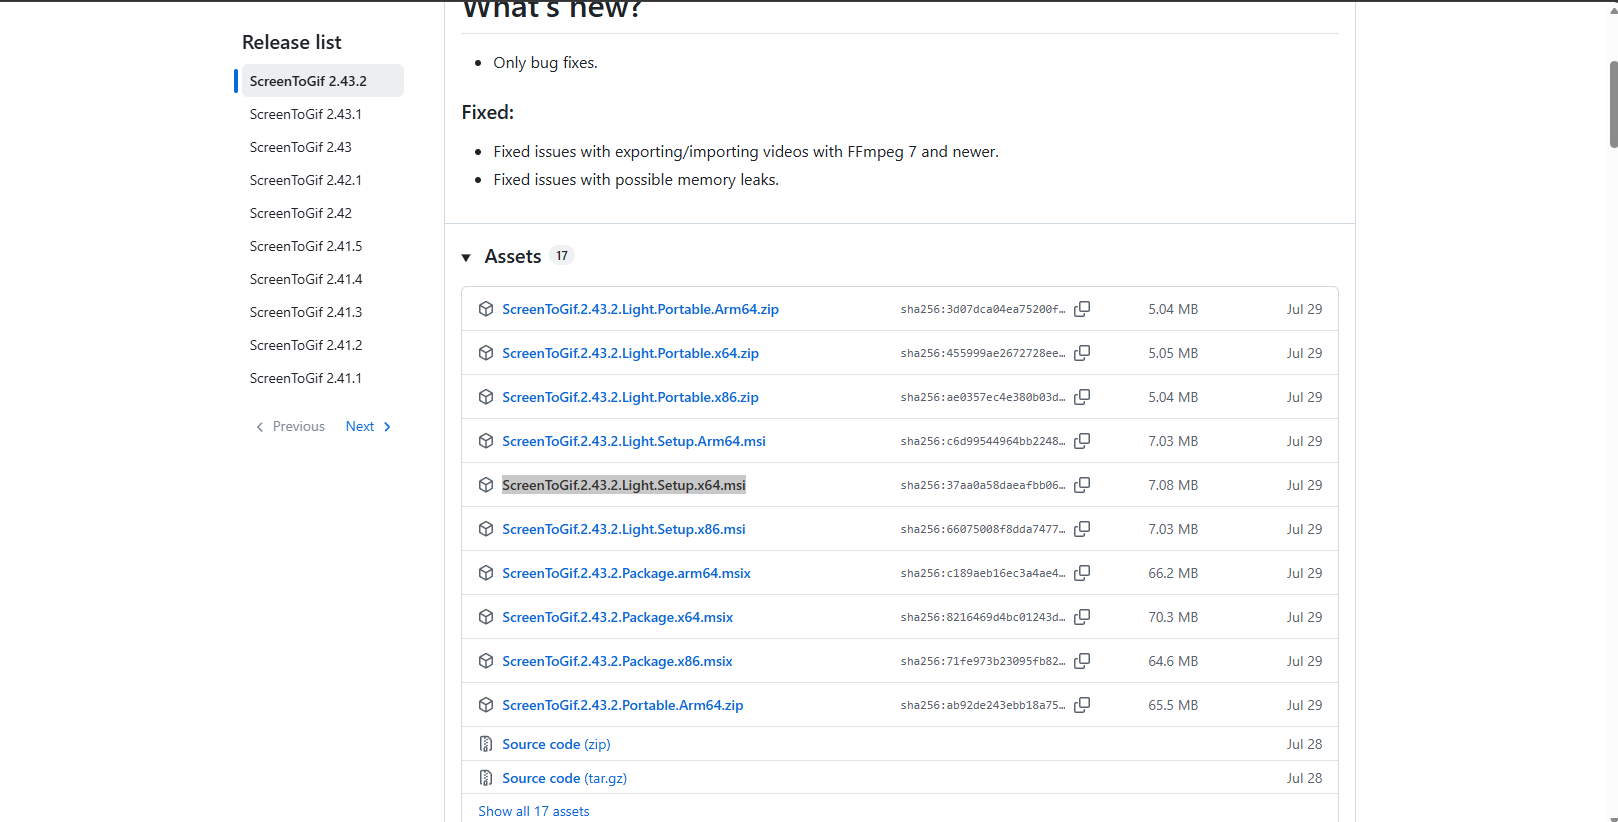Copy sha256 hash for Light.Setup.x64.msi

coord(1082,485)
